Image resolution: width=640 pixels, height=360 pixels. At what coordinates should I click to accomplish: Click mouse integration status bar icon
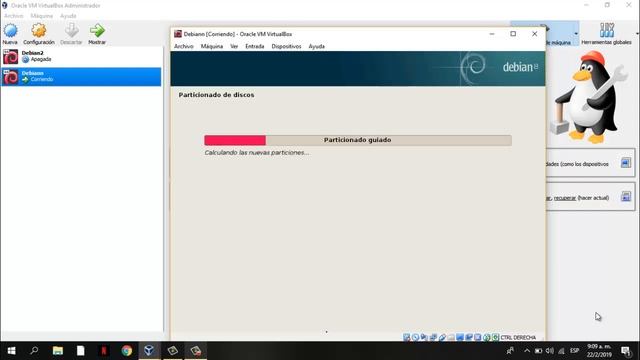tap(487, 338)
